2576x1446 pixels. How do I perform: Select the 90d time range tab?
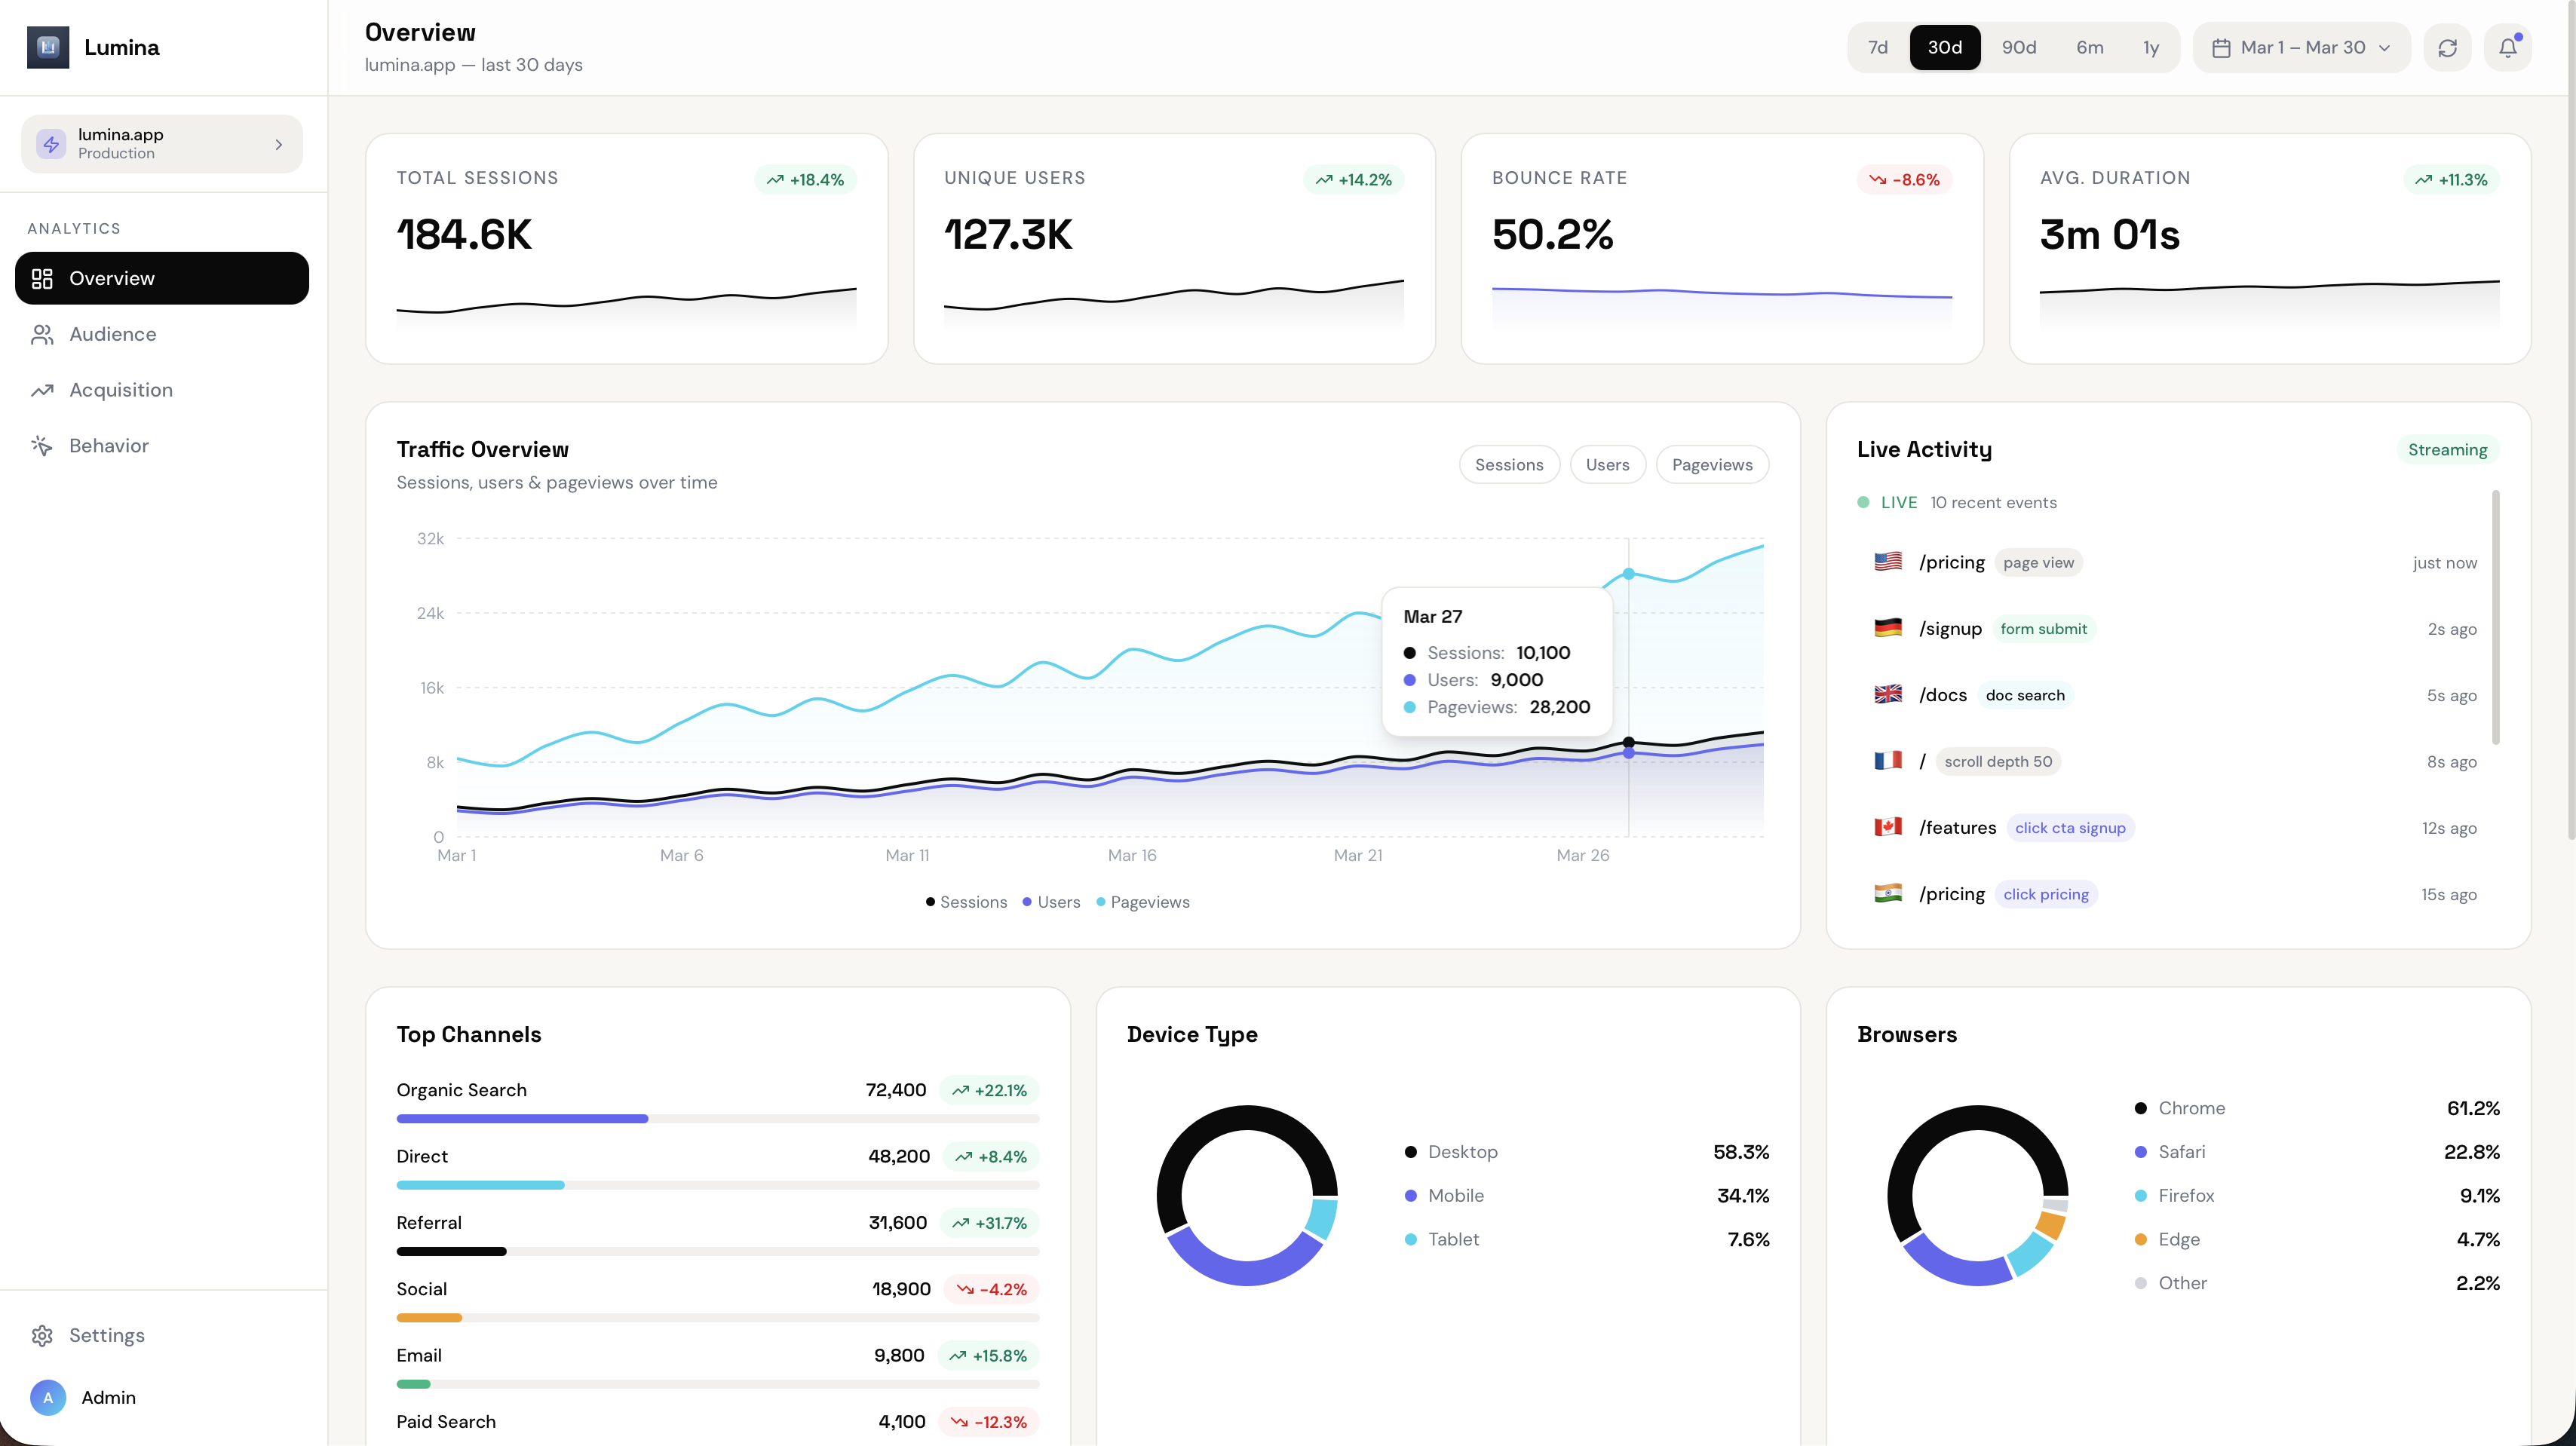coord(2019,47)
